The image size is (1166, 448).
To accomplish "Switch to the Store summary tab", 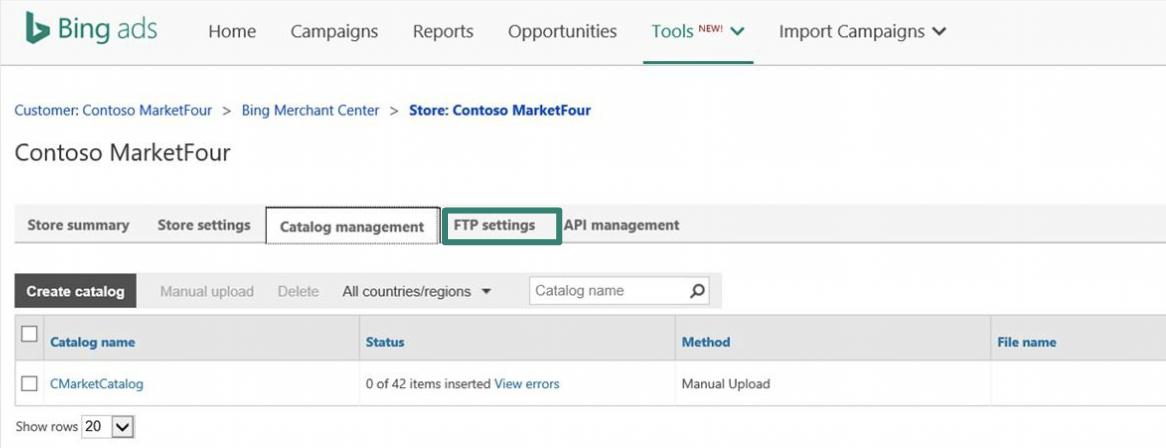I will point(78,225).
